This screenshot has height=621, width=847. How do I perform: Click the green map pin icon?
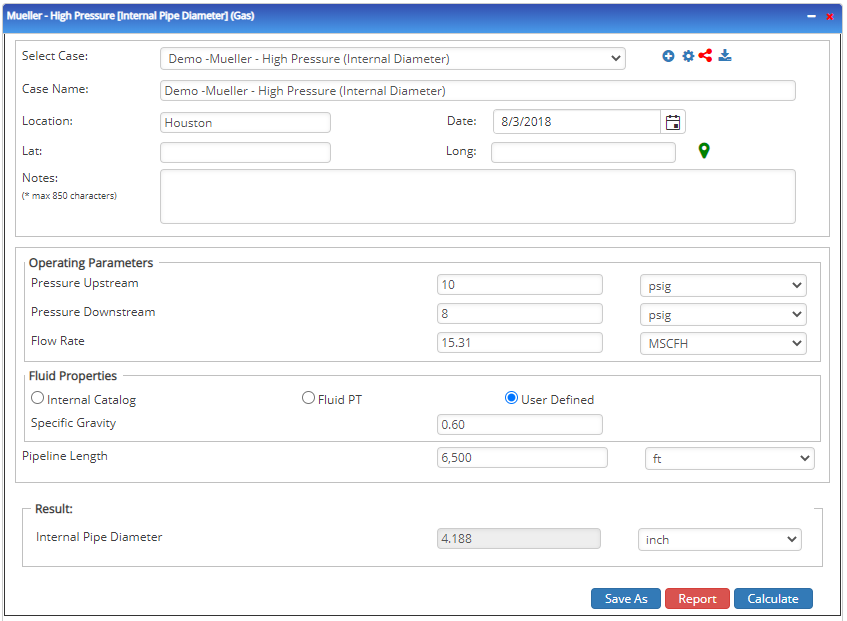(704, 150)
